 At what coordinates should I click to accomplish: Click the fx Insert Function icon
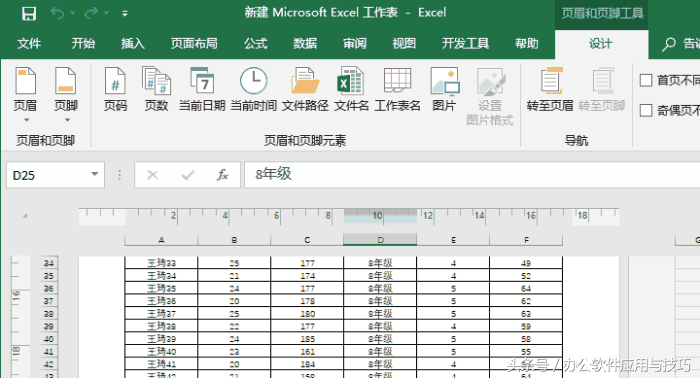[x=223, y=175]
